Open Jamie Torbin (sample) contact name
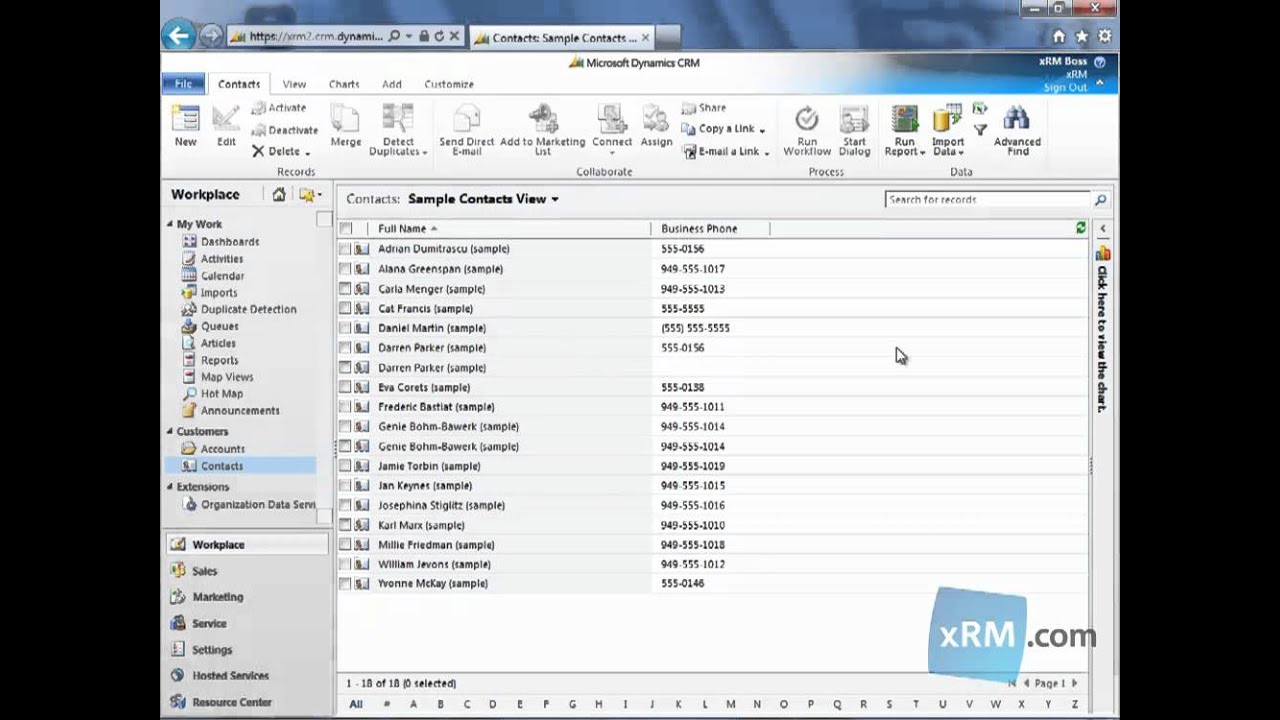 coord(429,466)
